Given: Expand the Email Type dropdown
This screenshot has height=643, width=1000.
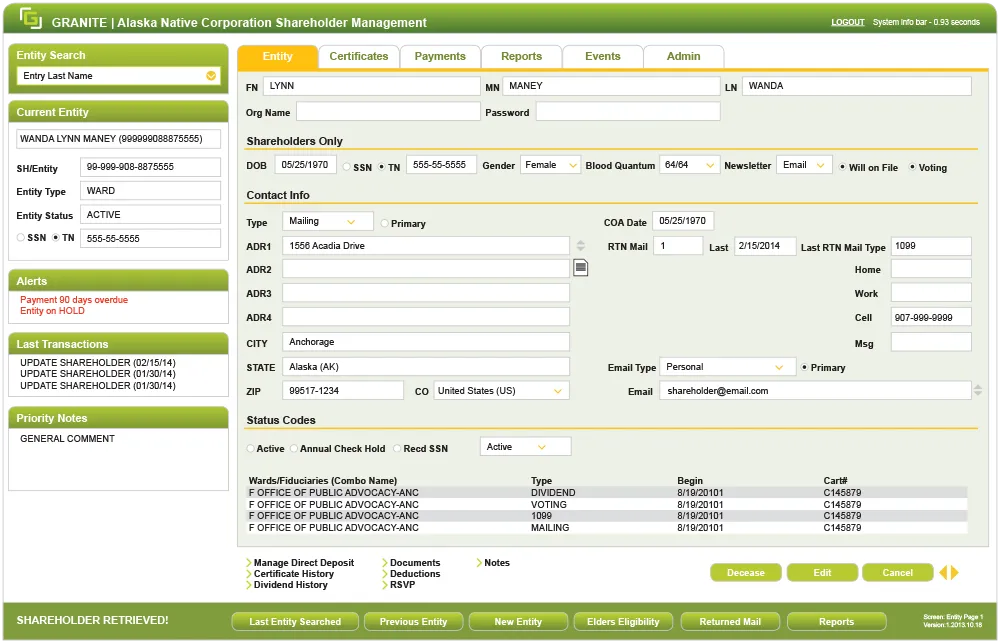Looking at the screenshot, I should (x=727, y=367).
